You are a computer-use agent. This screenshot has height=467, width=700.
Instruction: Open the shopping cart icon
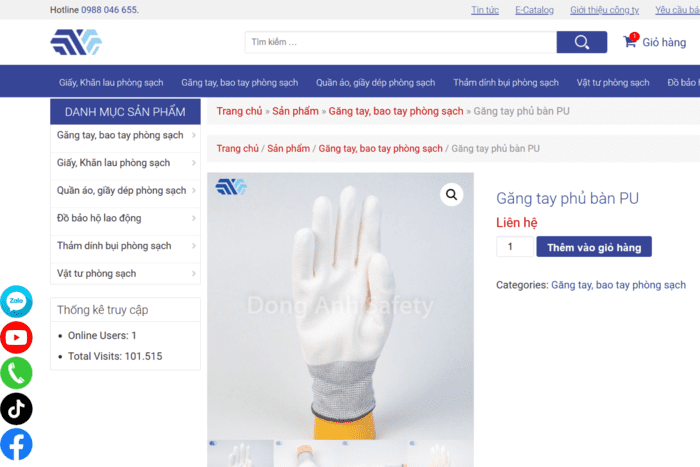coord(630,42)
